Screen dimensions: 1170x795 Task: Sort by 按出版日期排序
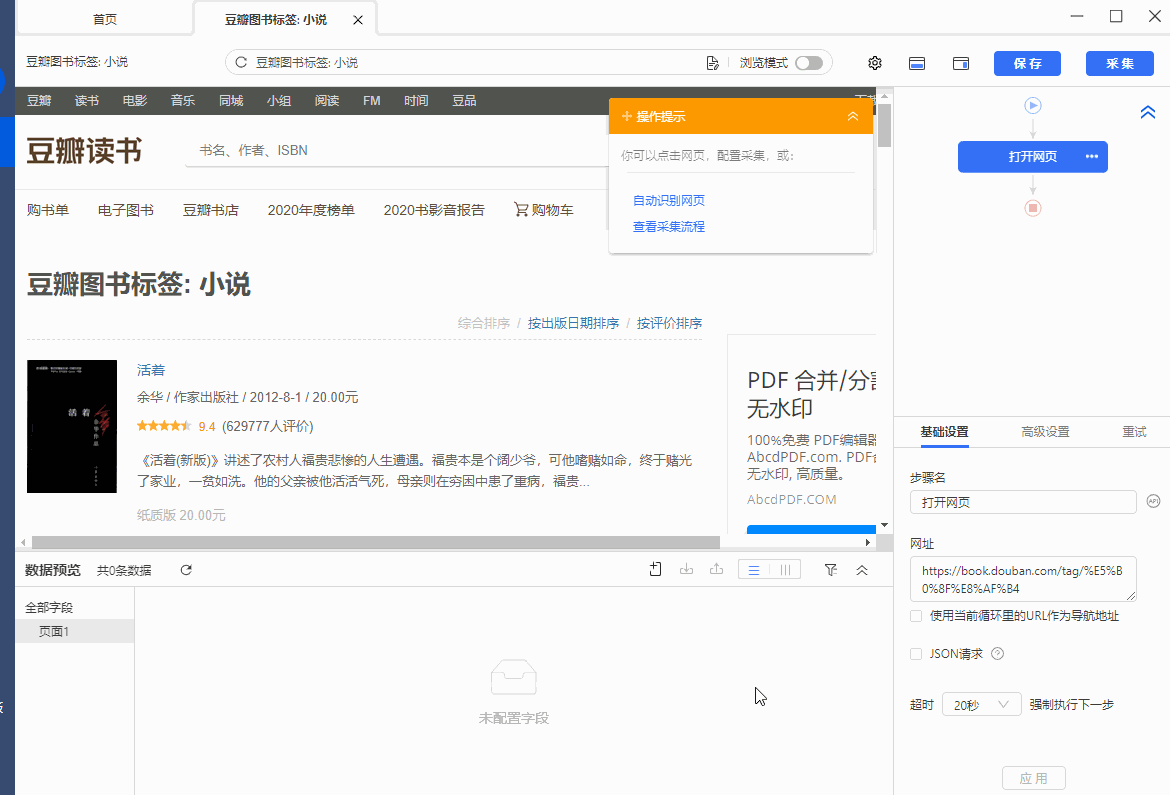coord(573,323)
